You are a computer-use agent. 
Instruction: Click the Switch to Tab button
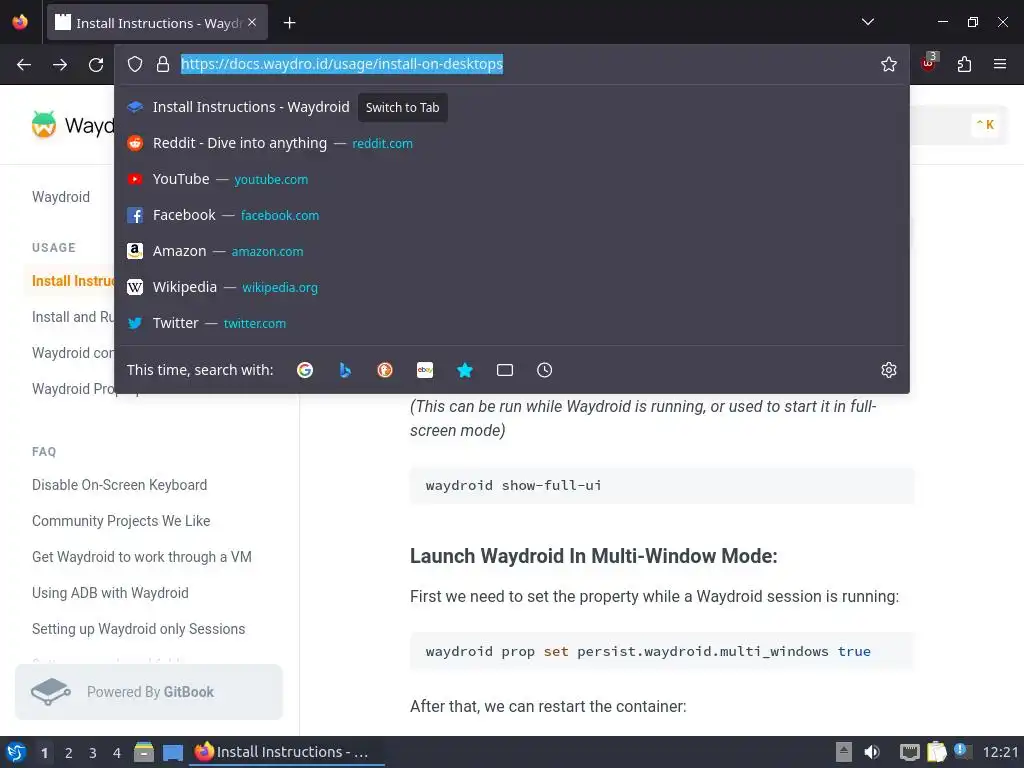click(x=402, y=107)
